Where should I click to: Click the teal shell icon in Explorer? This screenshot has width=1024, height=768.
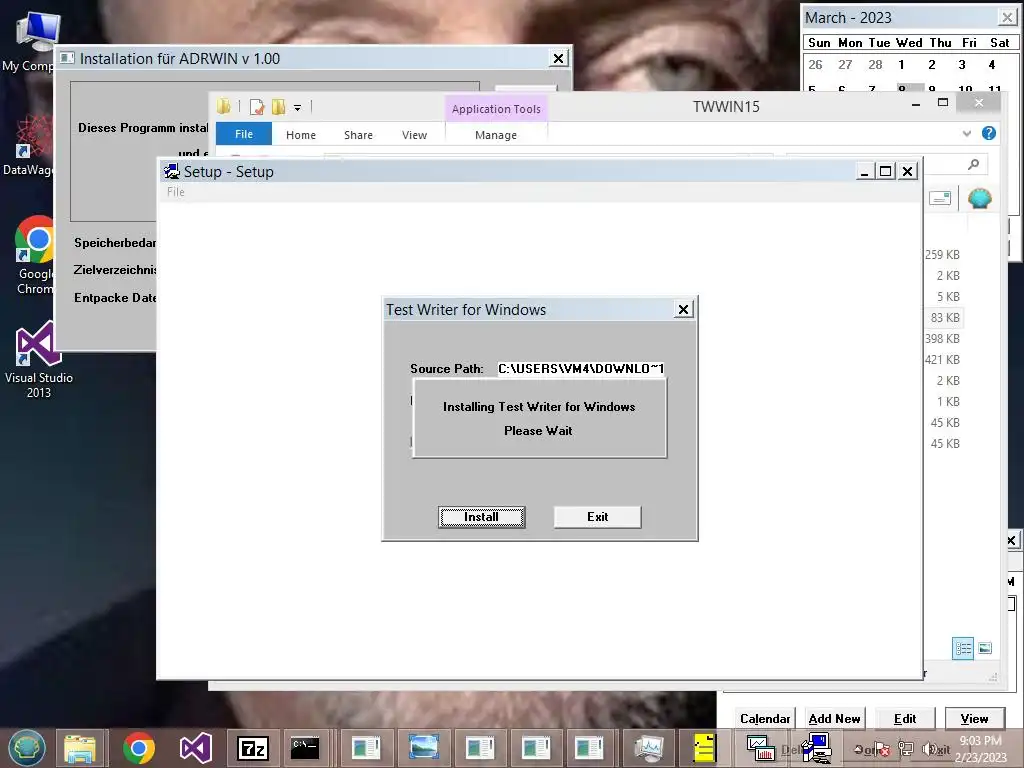[979, 197]
